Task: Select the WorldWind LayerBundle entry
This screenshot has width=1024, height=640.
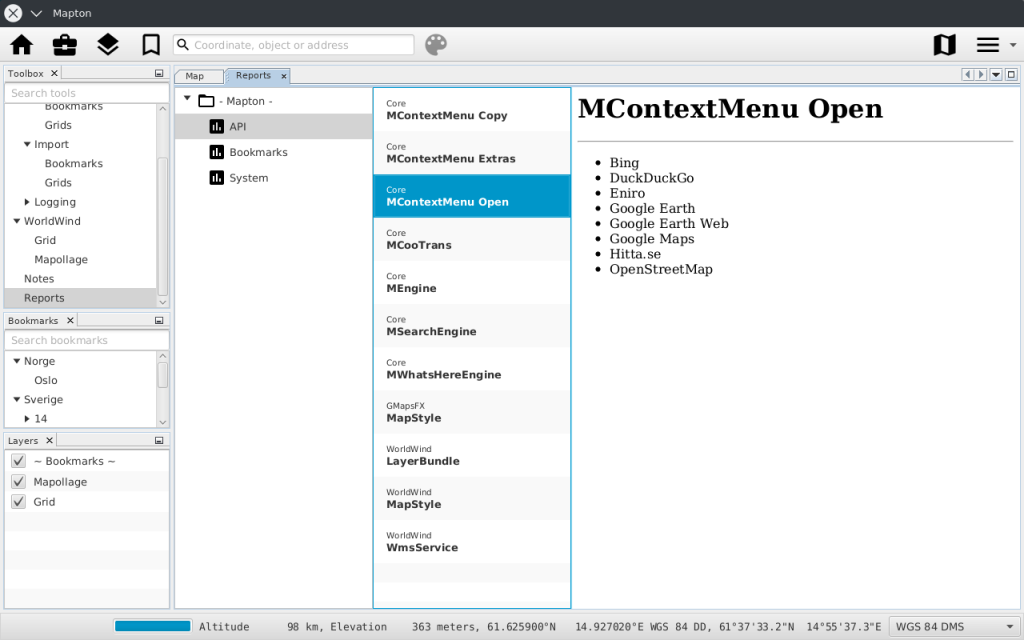Action: click(x=472, y=455)
